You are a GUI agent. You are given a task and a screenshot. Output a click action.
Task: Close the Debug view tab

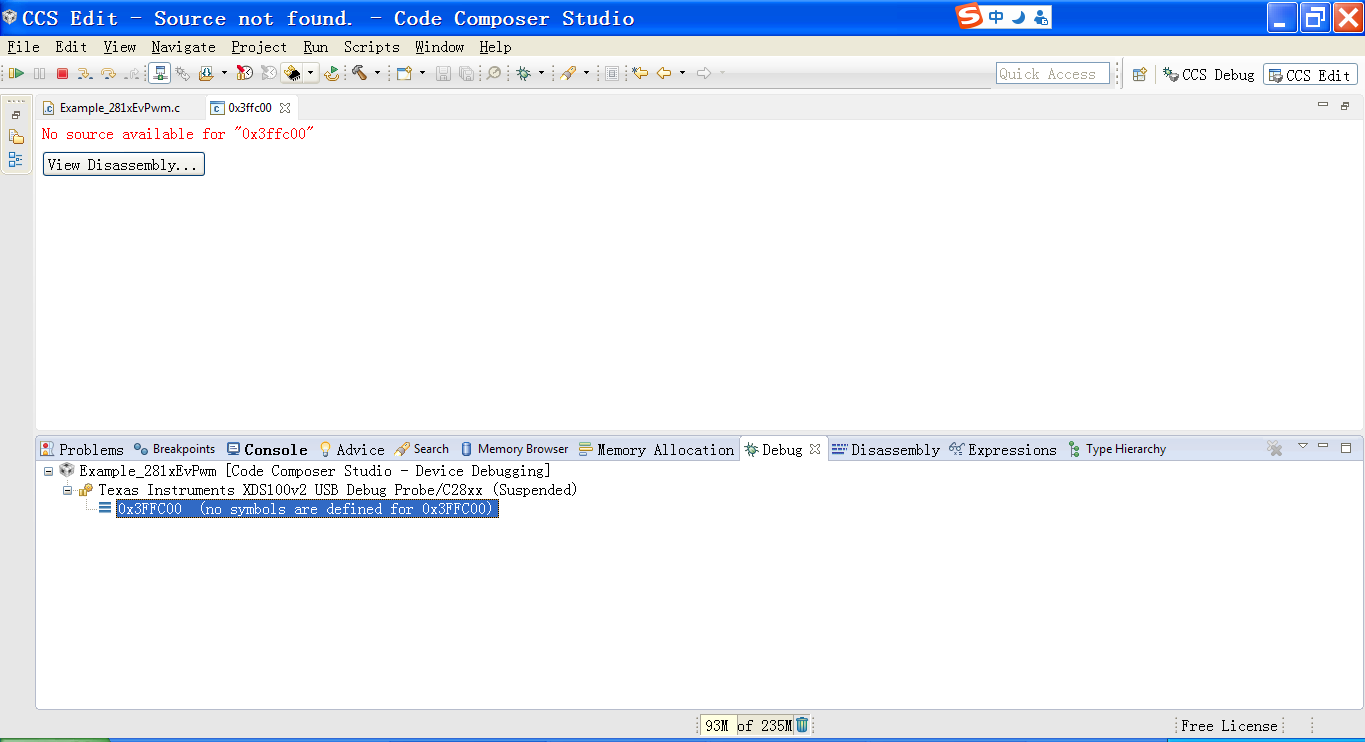point(815,449)
